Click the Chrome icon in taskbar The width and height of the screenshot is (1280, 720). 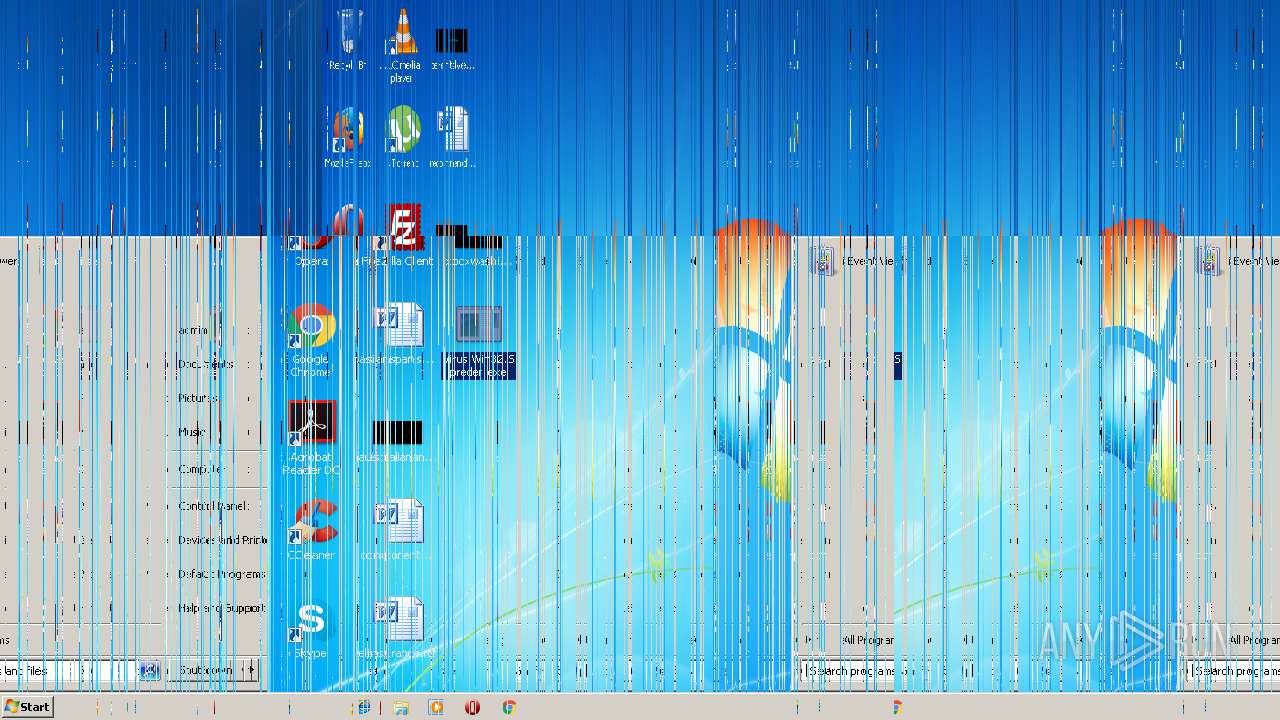pos(509,707)
